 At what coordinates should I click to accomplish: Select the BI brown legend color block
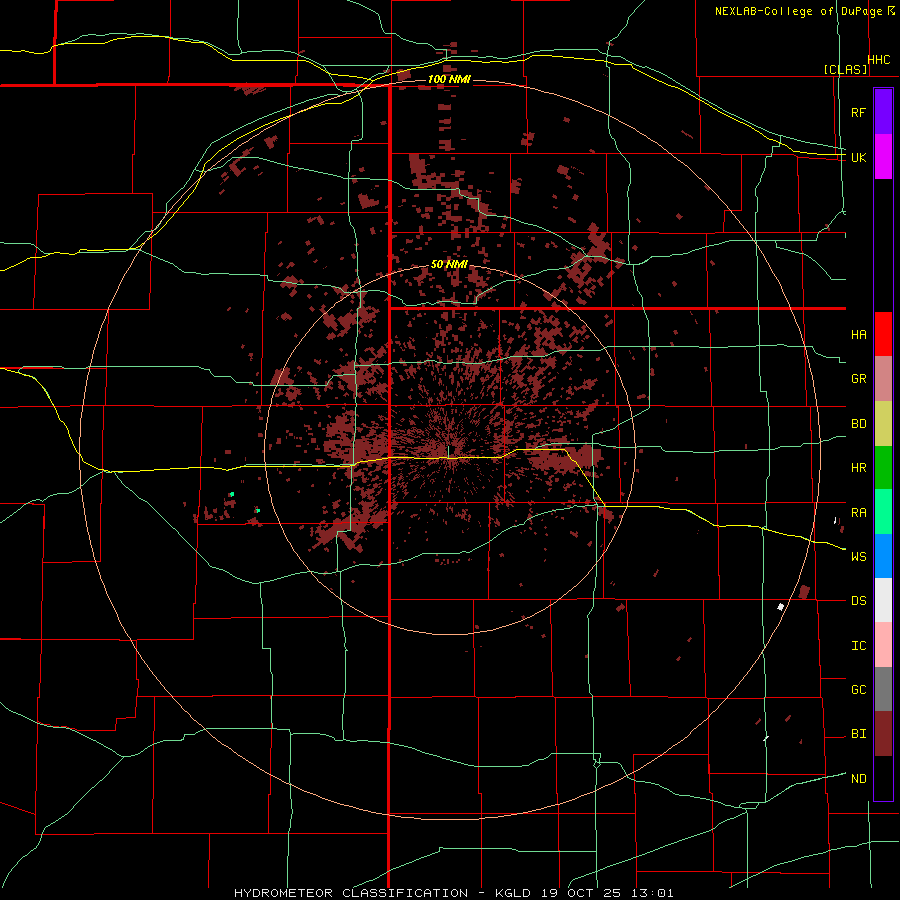(883, 734)
